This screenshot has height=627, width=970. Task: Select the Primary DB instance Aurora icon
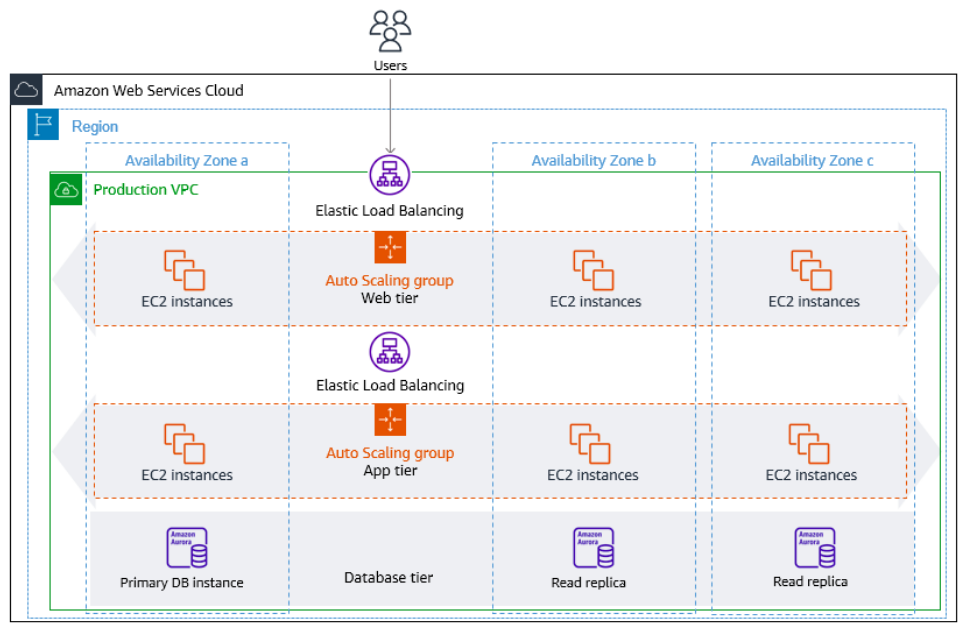[x=187, y=548]
